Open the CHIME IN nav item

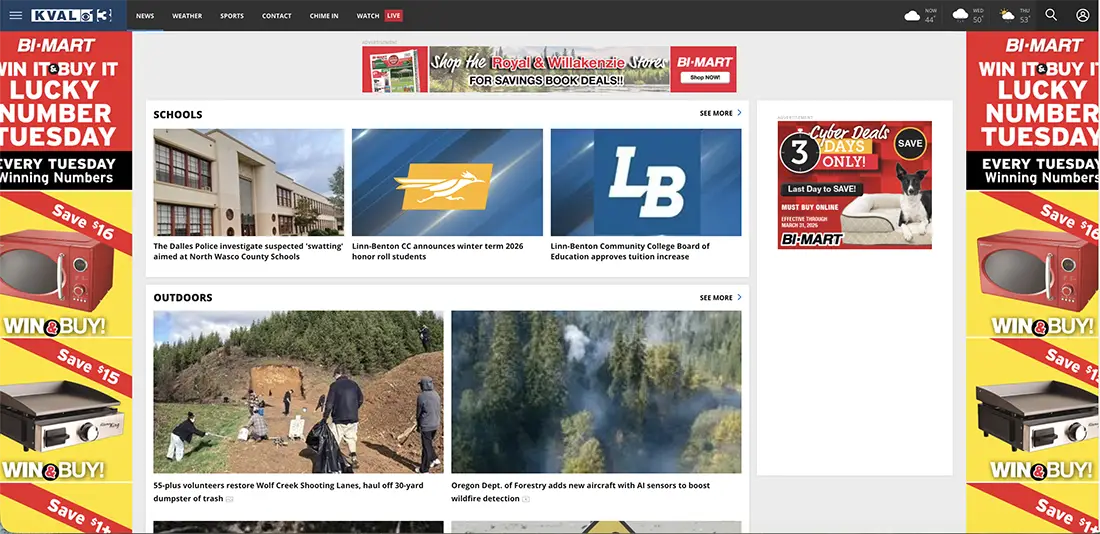(324, 15)
